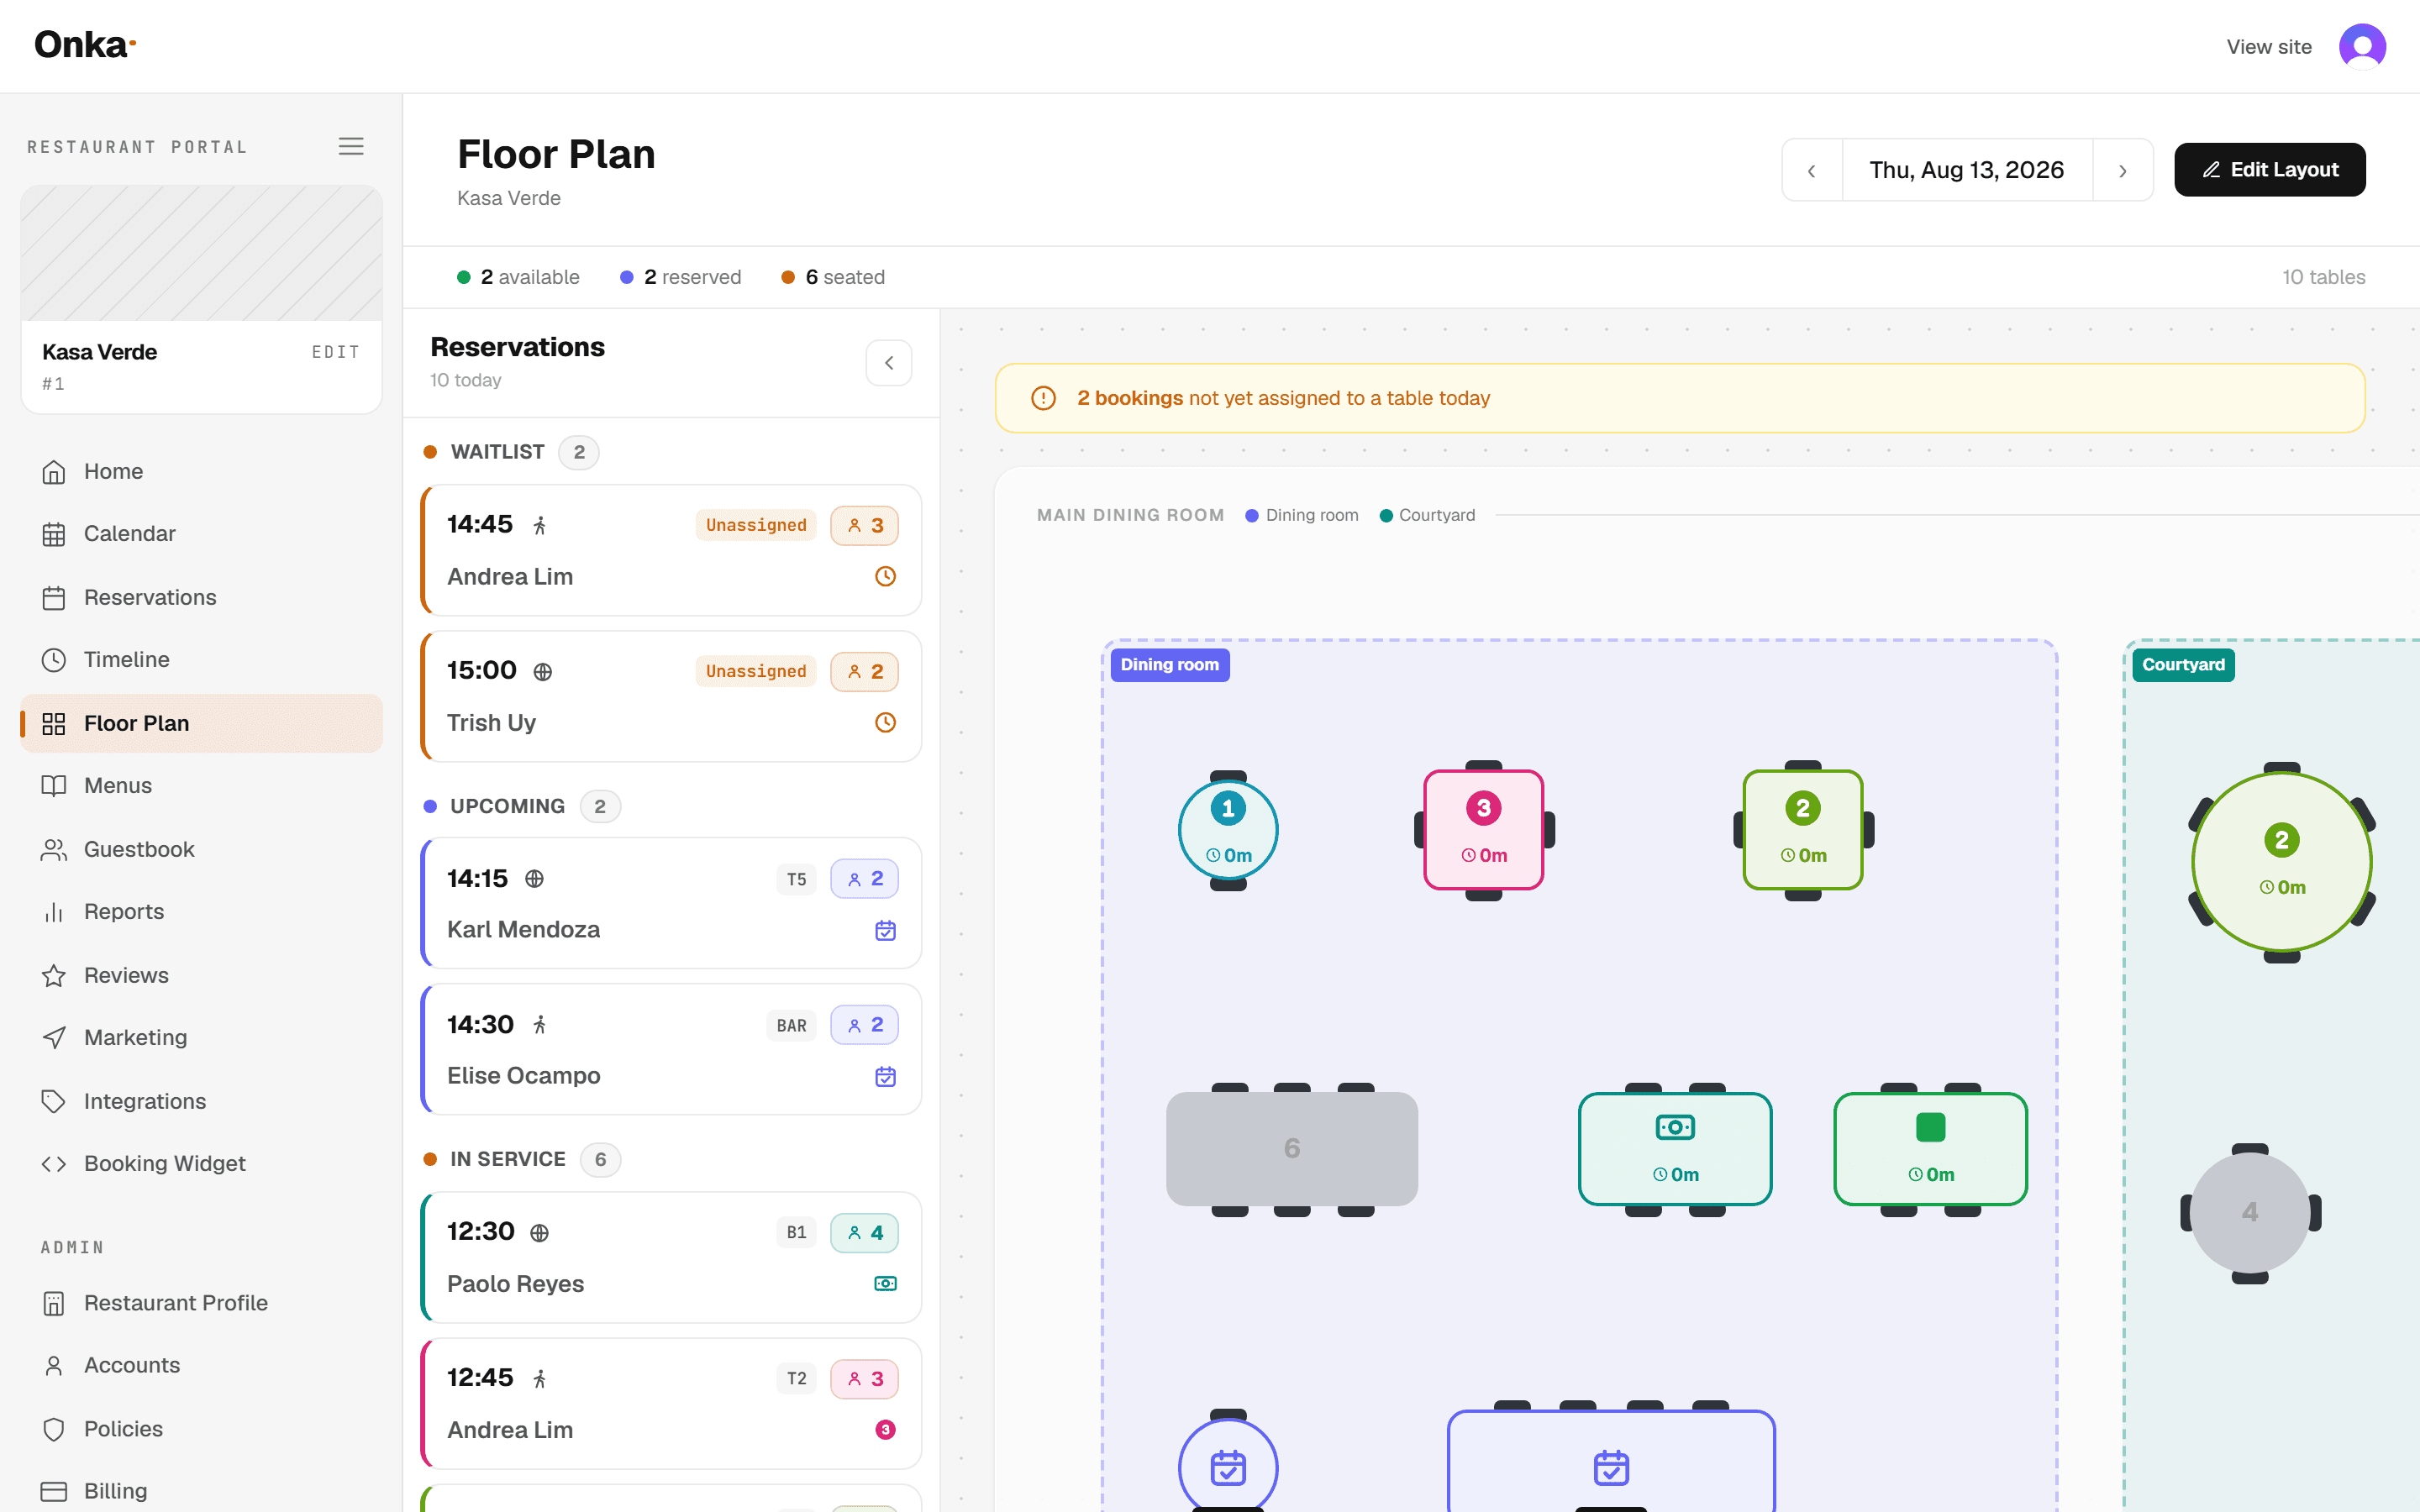Viewport: 2420px width, 1512px height.
Task: Select pink square table with badge 3
Action: 1484,830
